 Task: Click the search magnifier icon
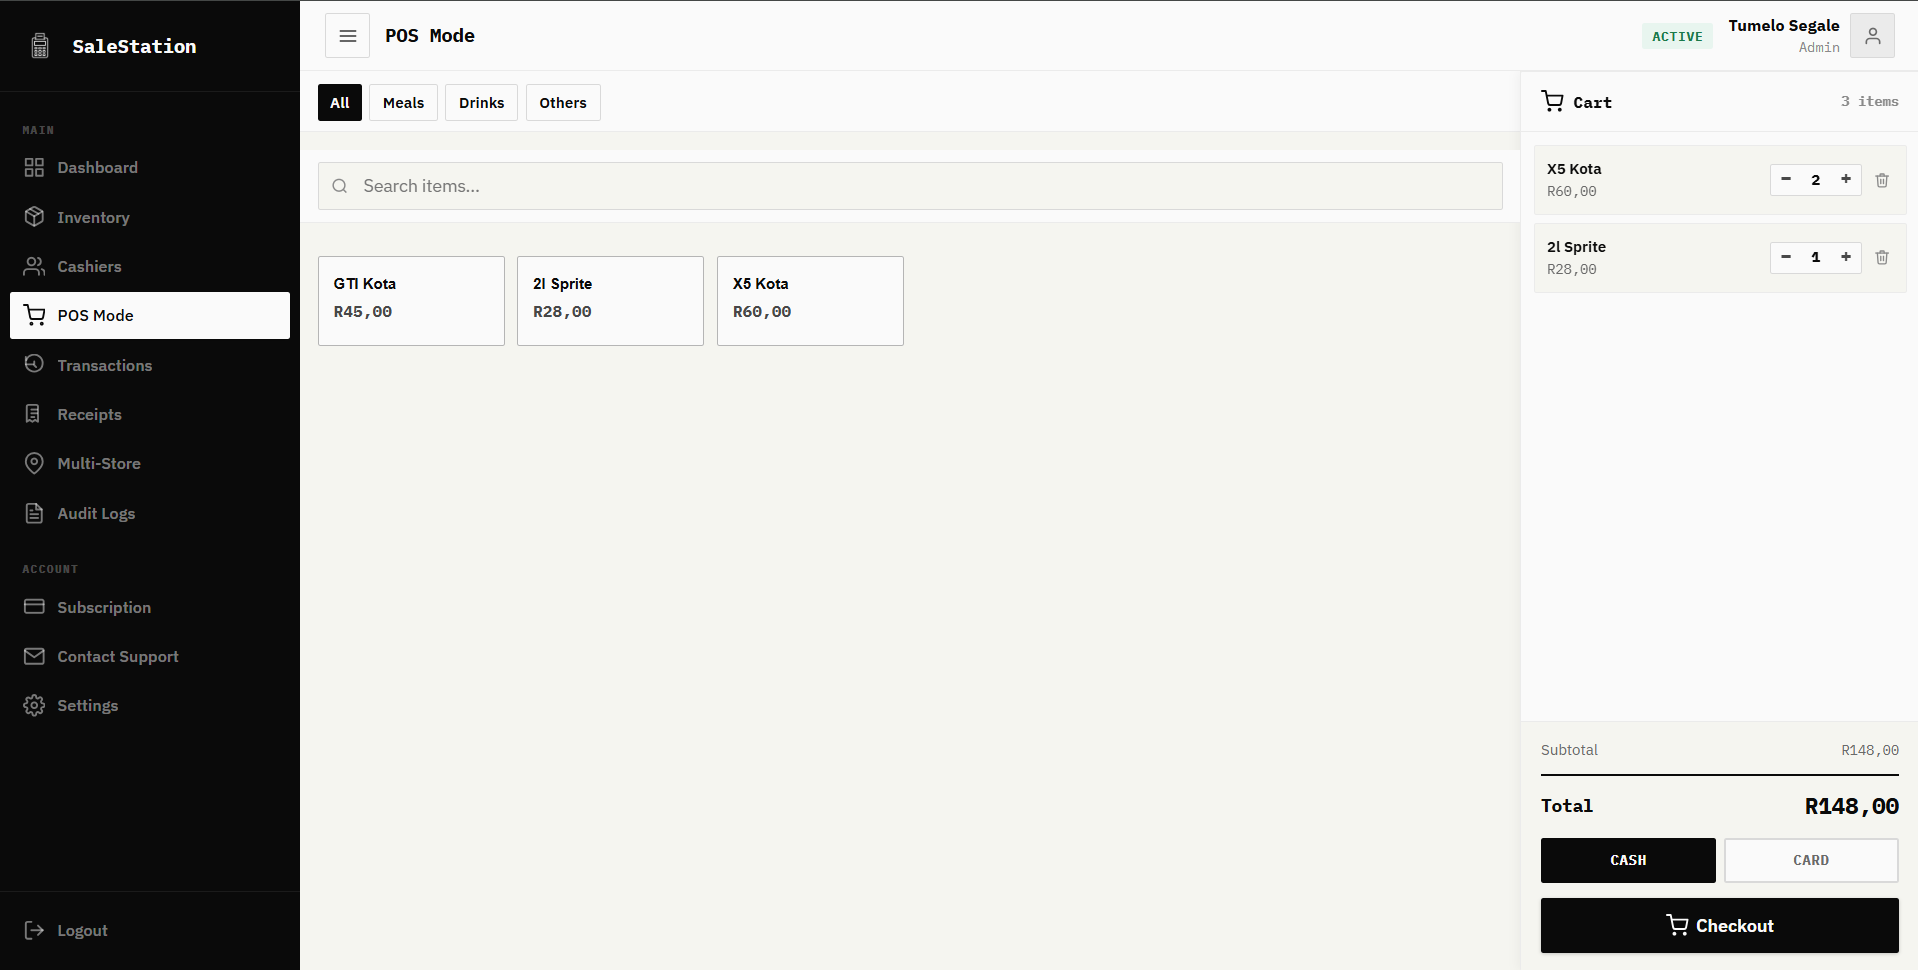pos(340,186)
